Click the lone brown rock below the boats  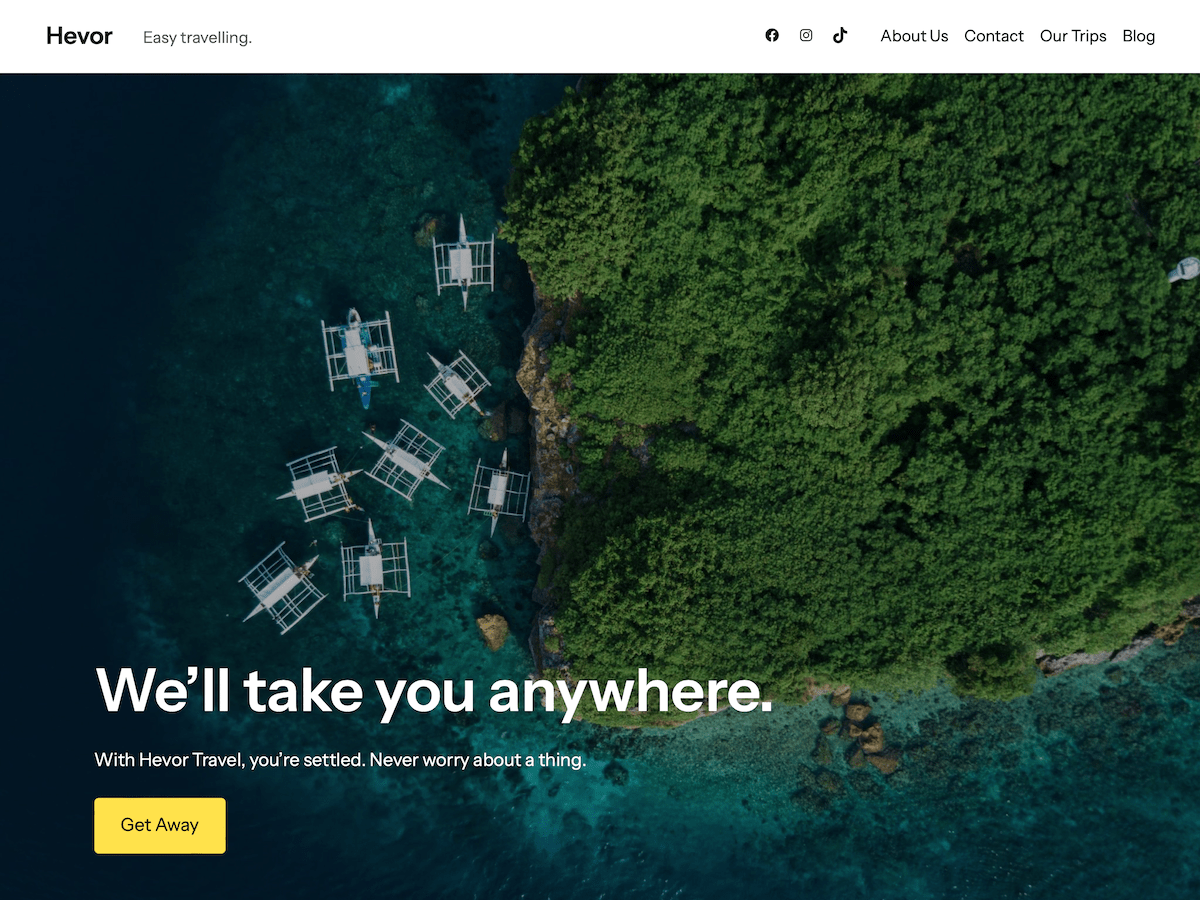492,630
